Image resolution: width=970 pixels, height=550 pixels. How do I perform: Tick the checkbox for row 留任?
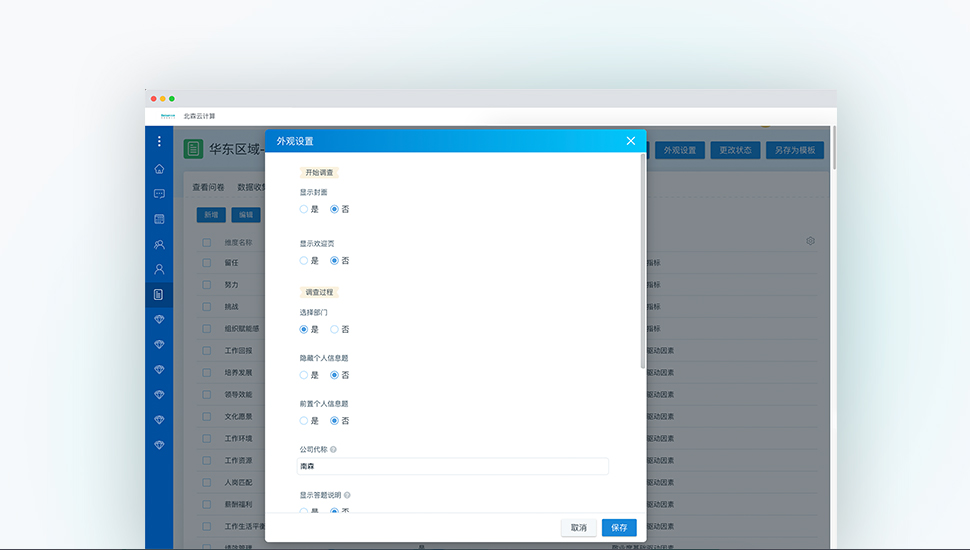pyautogui.click(x=207, y=263)
